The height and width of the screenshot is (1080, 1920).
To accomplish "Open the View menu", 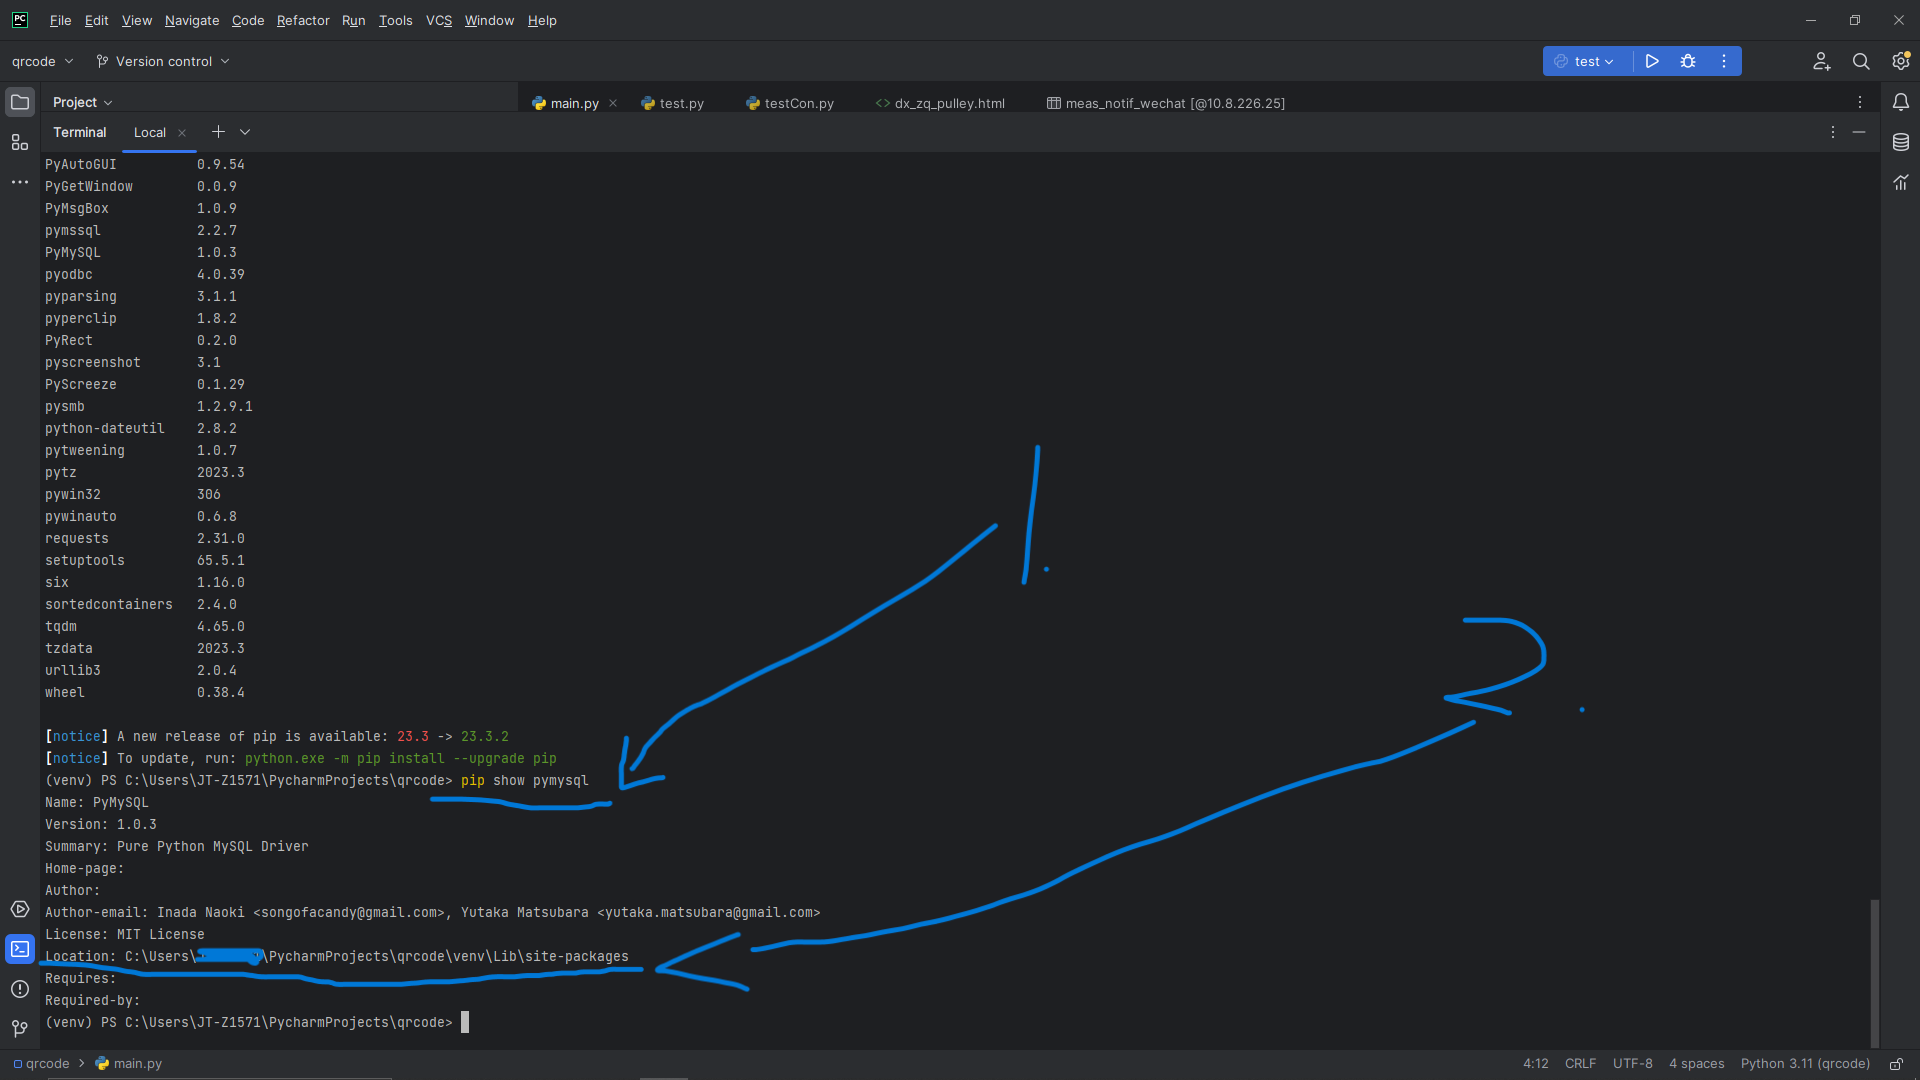I will click(137, 20).
